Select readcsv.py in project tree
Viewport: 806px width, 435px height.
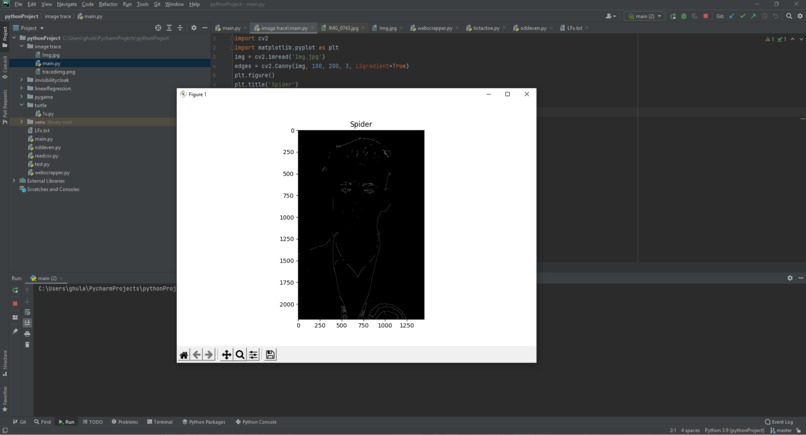pyautogui.click(x=46, y=156)
